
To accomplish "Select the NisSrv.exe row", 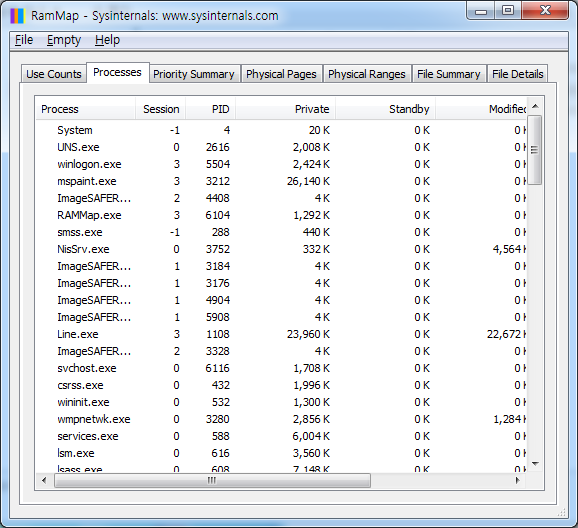I will point(281,249).
